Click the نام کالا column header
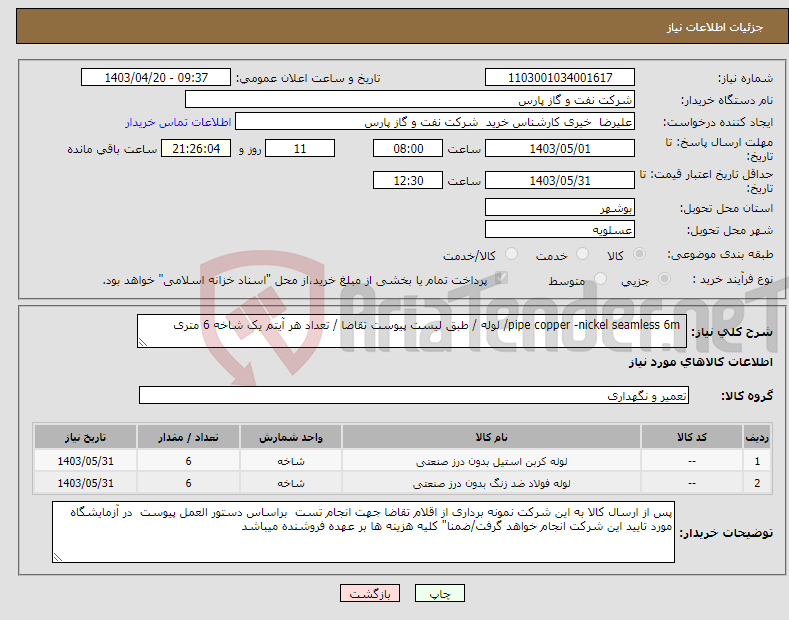Viewport: 789px width, 620px height. click(491, 437)
